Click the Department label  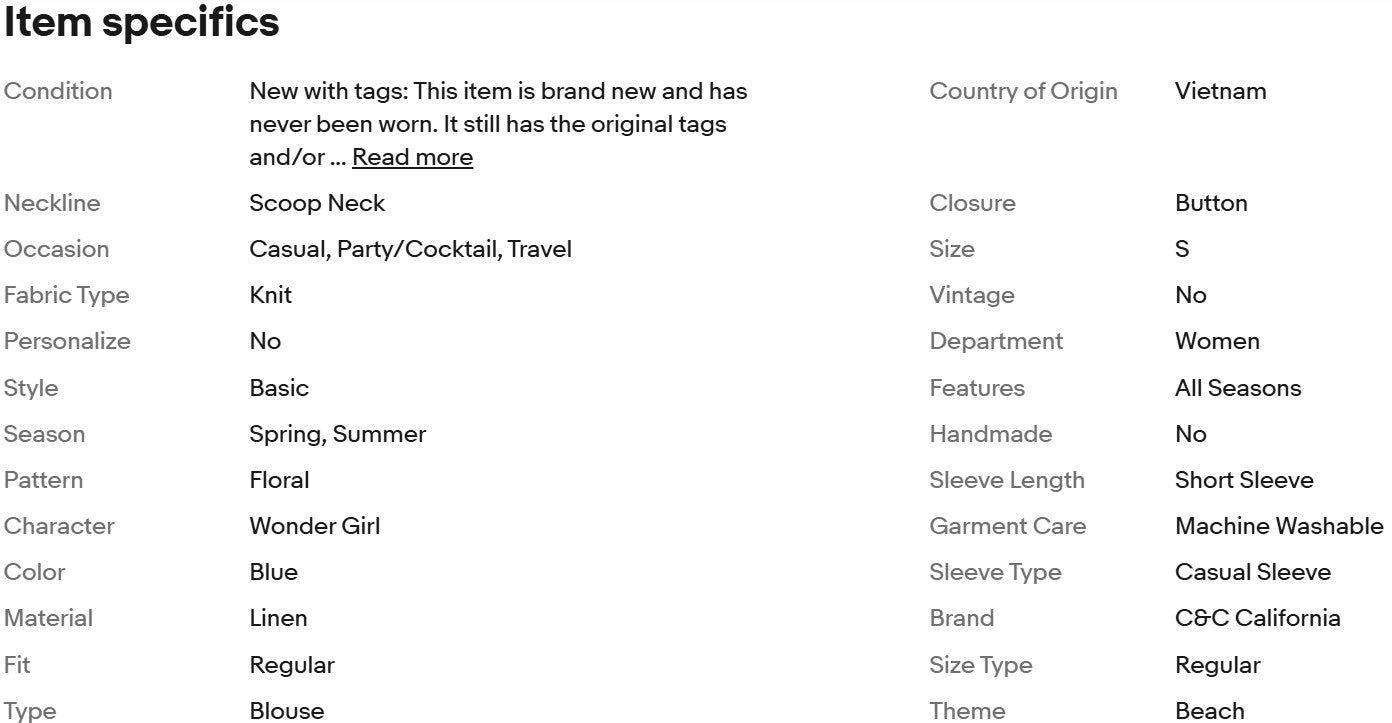click(996, 341)
